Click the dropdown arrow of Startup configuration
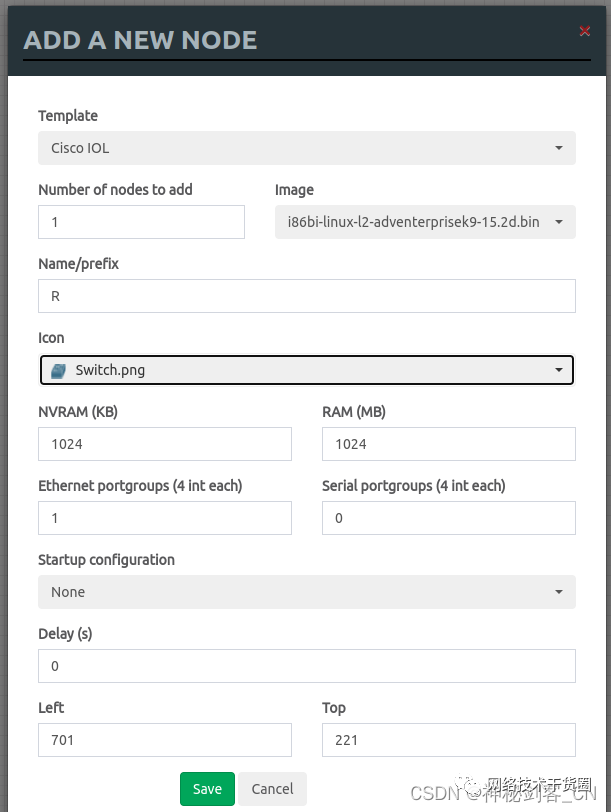611x812 pixels. coord(558,593)
